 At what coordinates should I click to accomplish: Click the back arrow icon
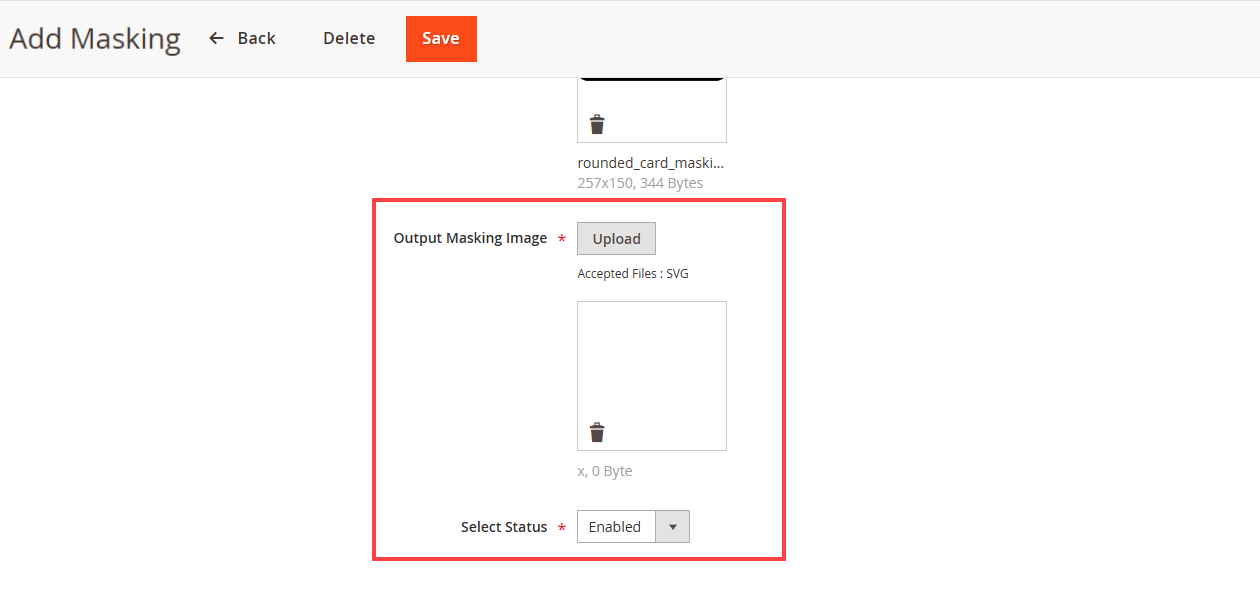pos(216,39)
